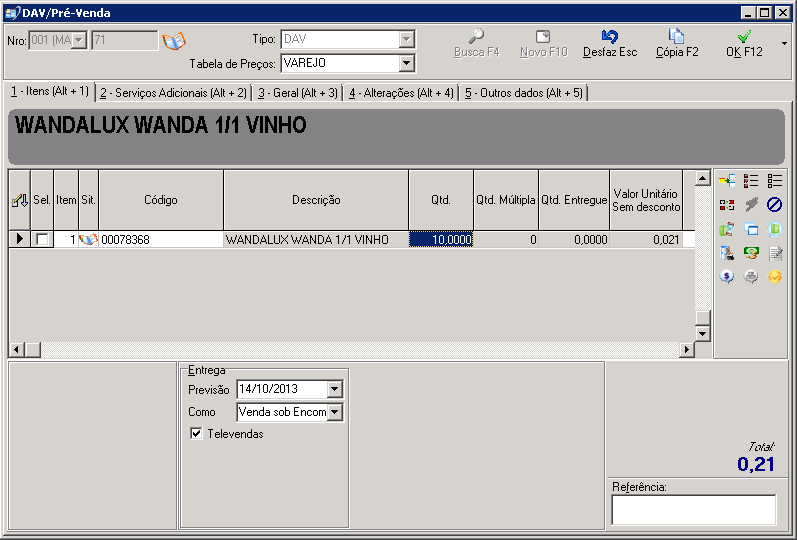Viewport: 797px width, 540px height.
Task: Toggle the Televendas checkbox
Action: (x=196, y=433)
